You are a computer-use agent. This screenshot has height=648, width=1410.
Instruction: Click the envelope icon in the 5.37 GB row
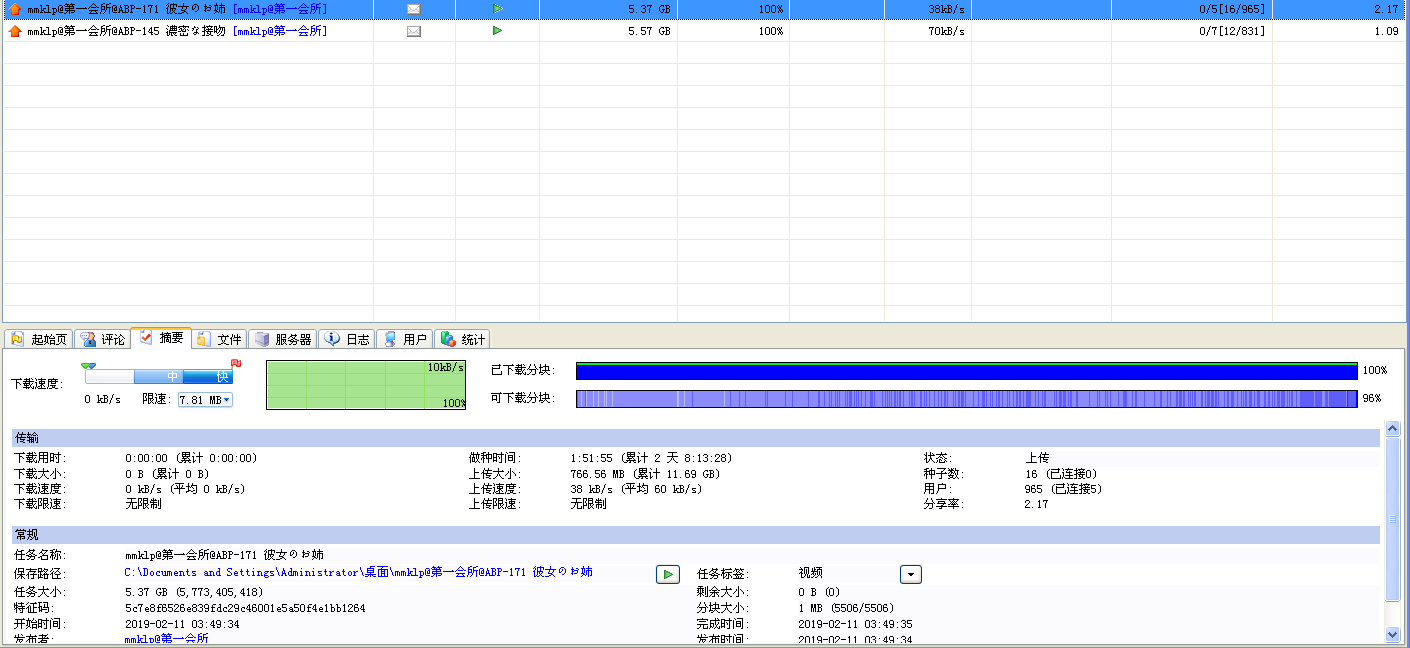coord(414,9)
